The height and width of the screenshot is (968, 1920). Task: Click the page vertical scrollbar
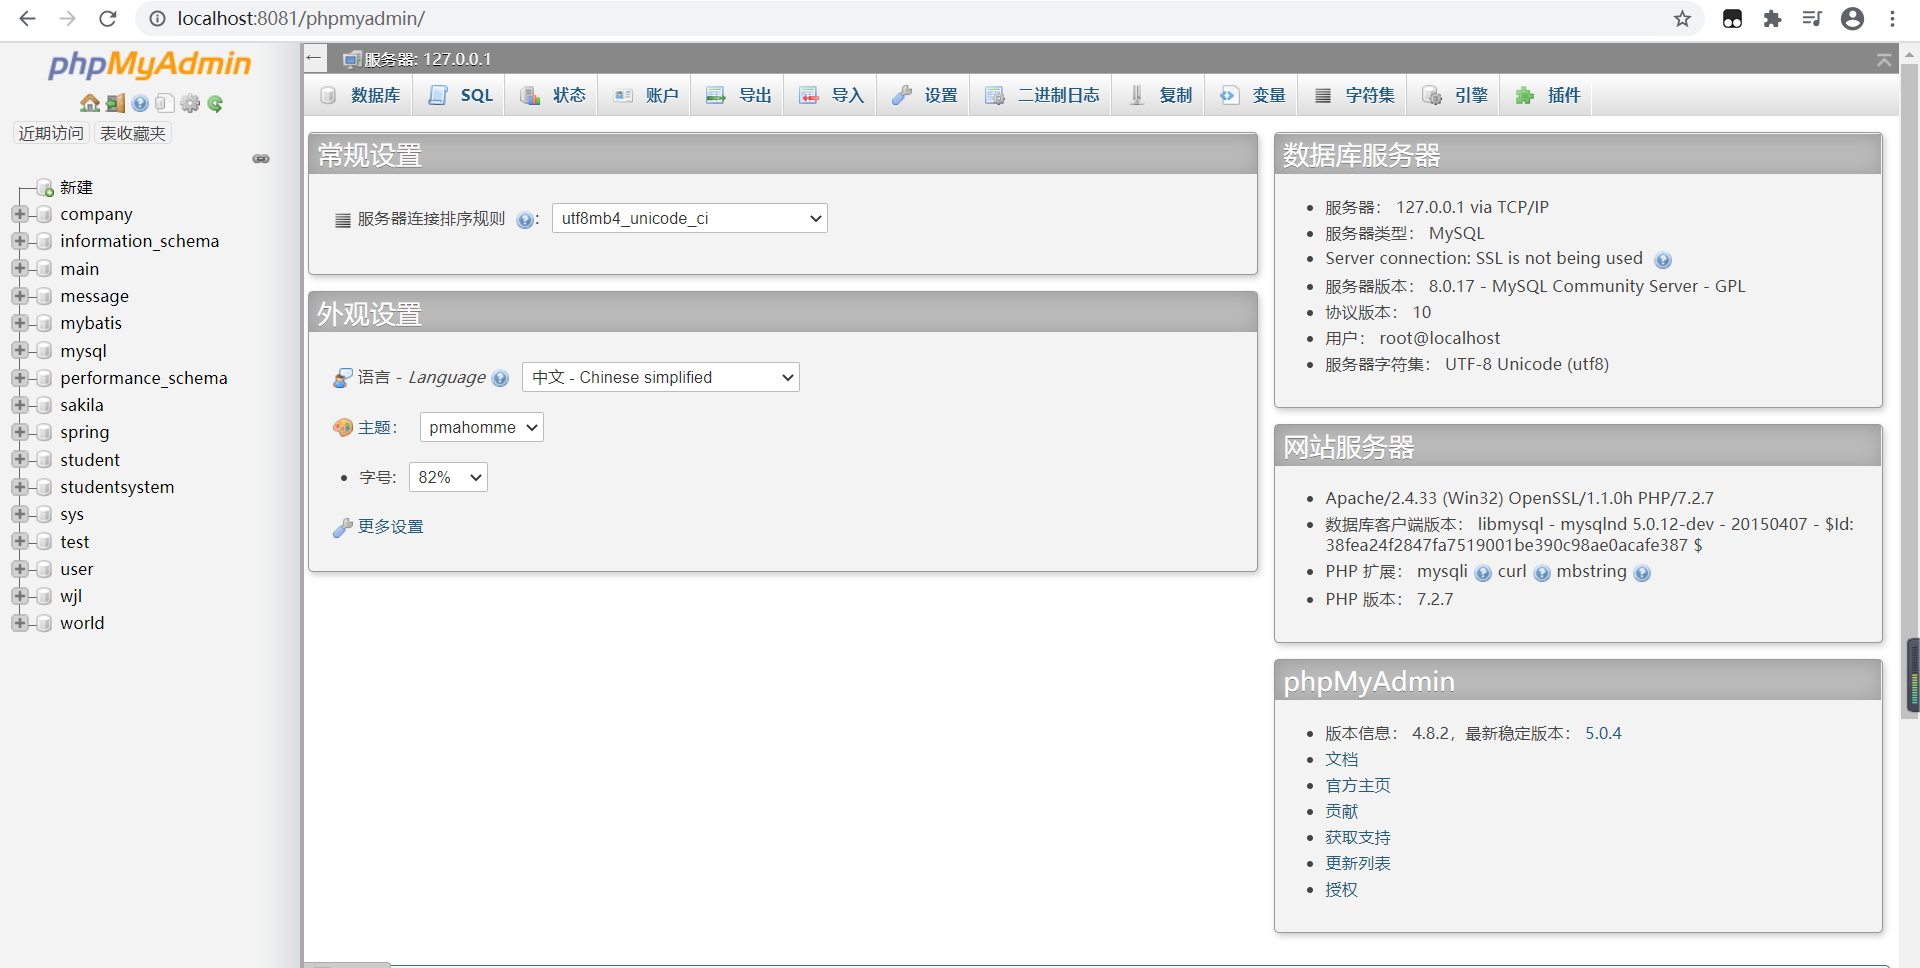click(x=1910, y=390)
